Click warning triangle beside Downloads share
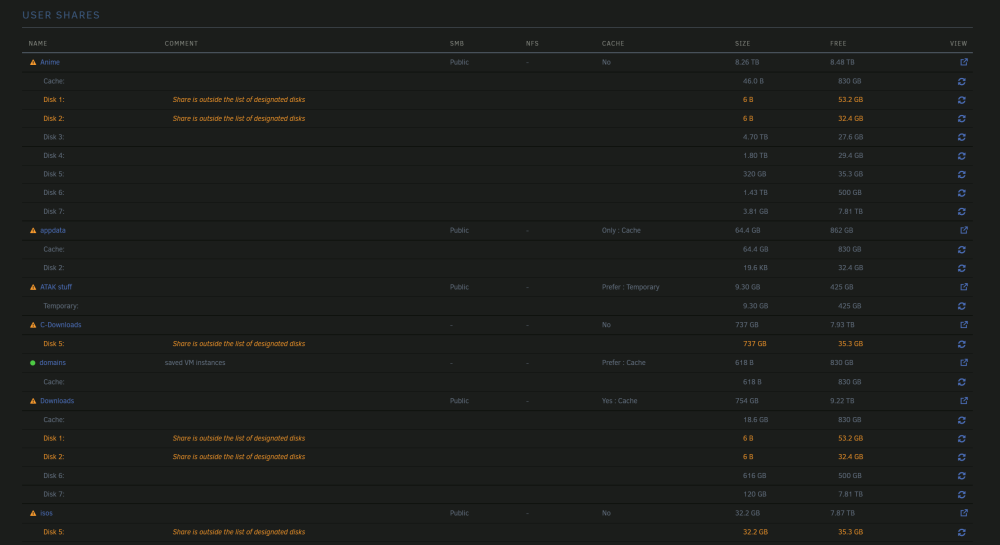Image resolution: width=1000 pixels, height=545 pixels. click(33, 401)
